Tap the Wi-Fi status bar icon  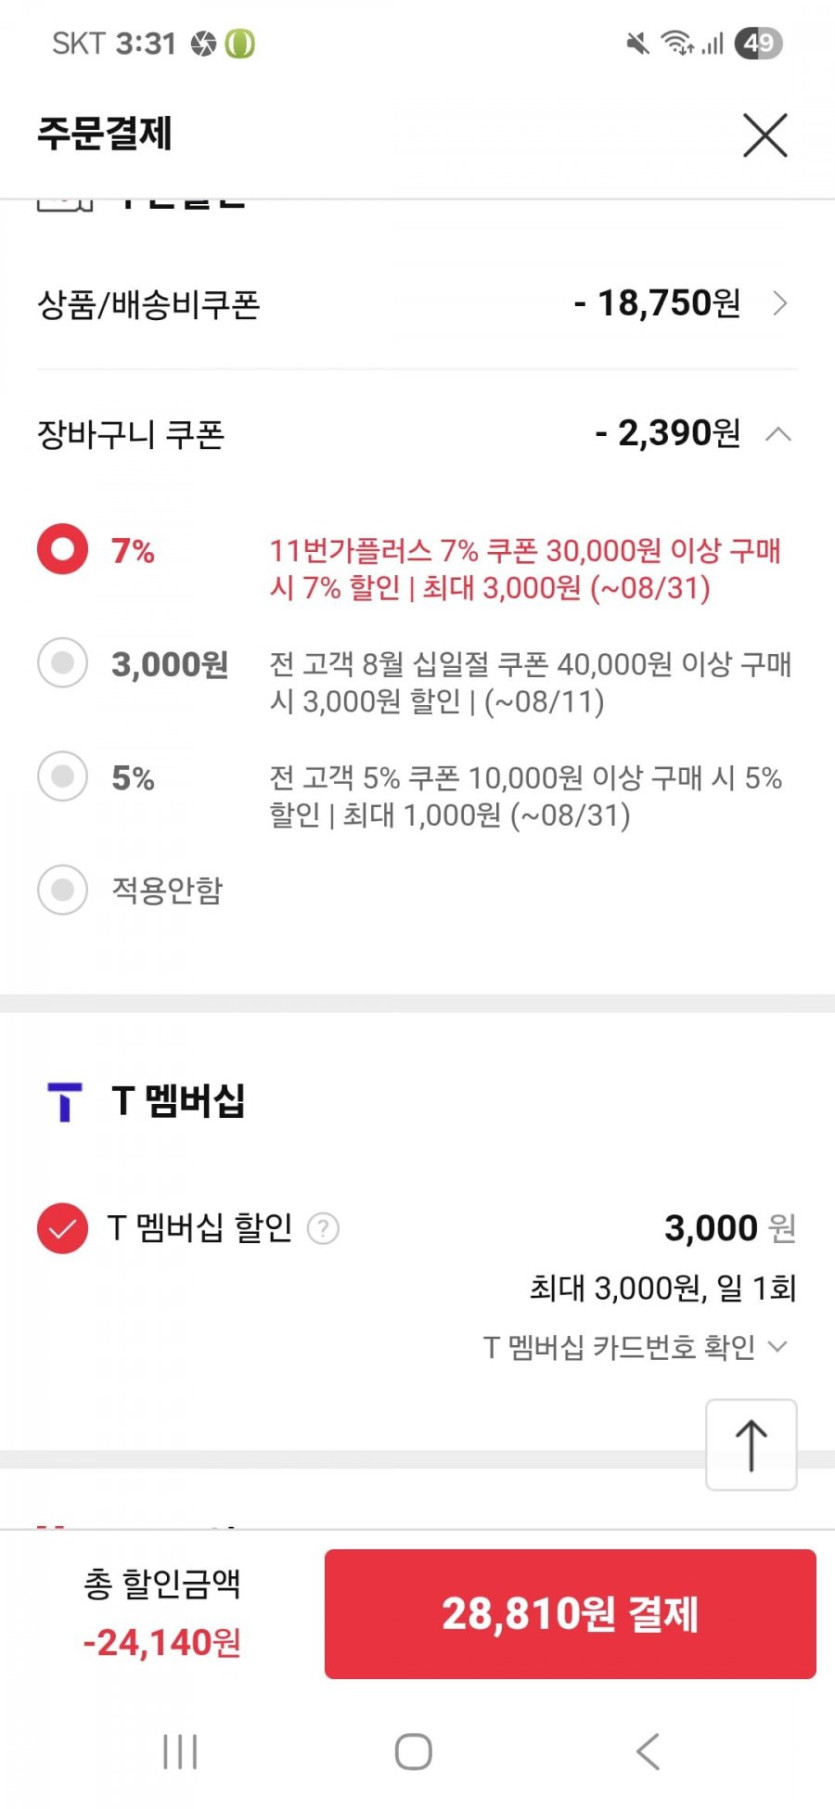click(x=676, y=43)
